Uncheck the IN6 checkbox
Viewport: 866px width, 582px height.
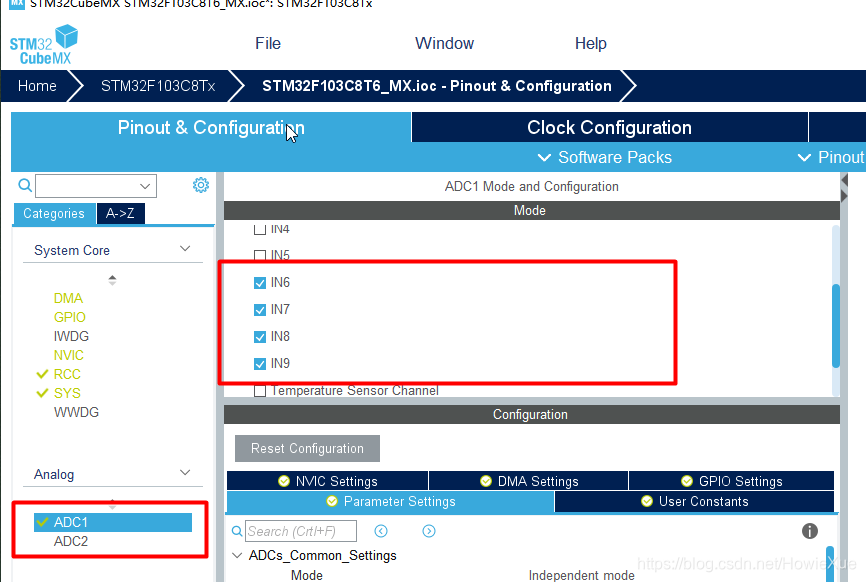click(260, 283)
